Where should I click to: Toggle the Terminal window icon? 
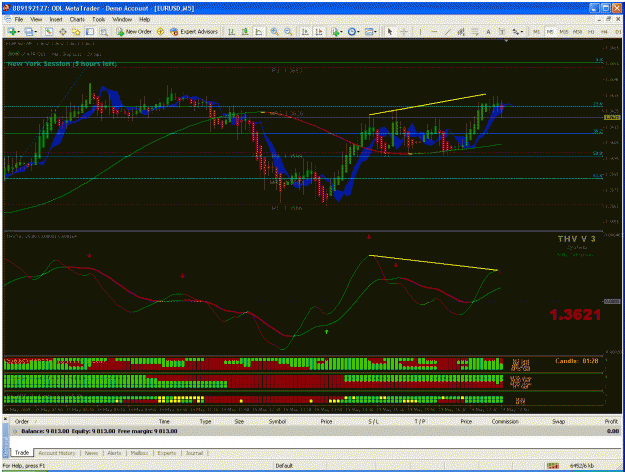(90, 31)
